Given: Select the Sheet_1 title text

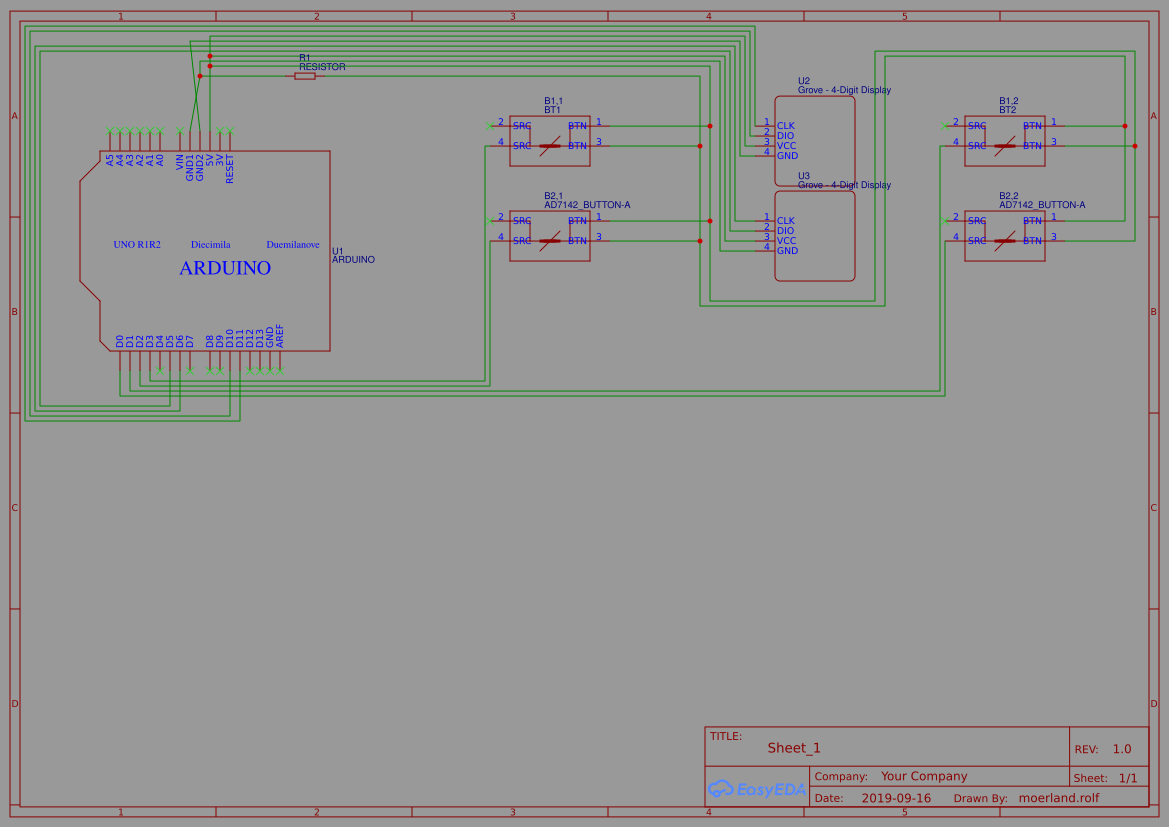Looking at the screenshot, I should [793, 747].
